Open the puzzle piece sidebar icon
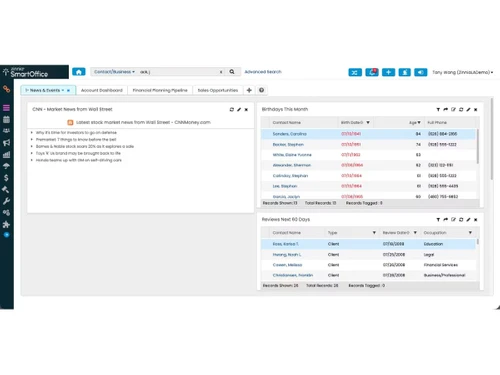This screenshot has width=500, height=375. [x=6, y=224]
